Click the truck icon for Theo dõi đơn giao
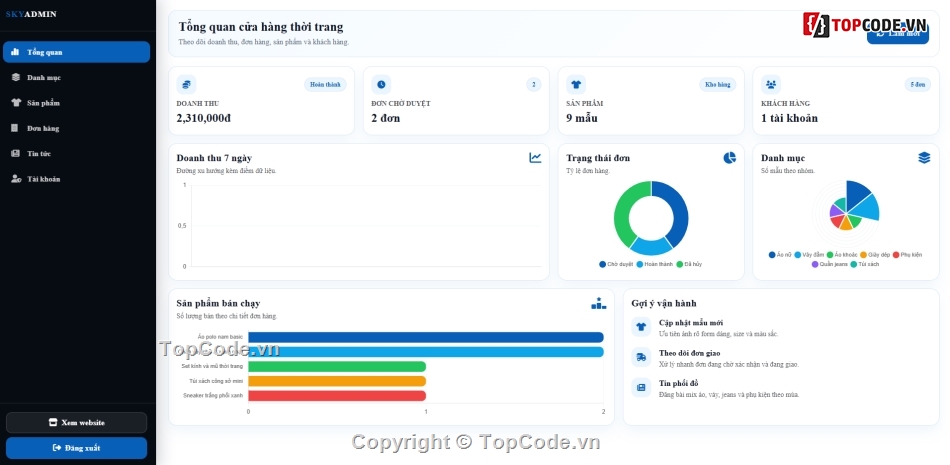The image size is (950, 465). (641, 358)
